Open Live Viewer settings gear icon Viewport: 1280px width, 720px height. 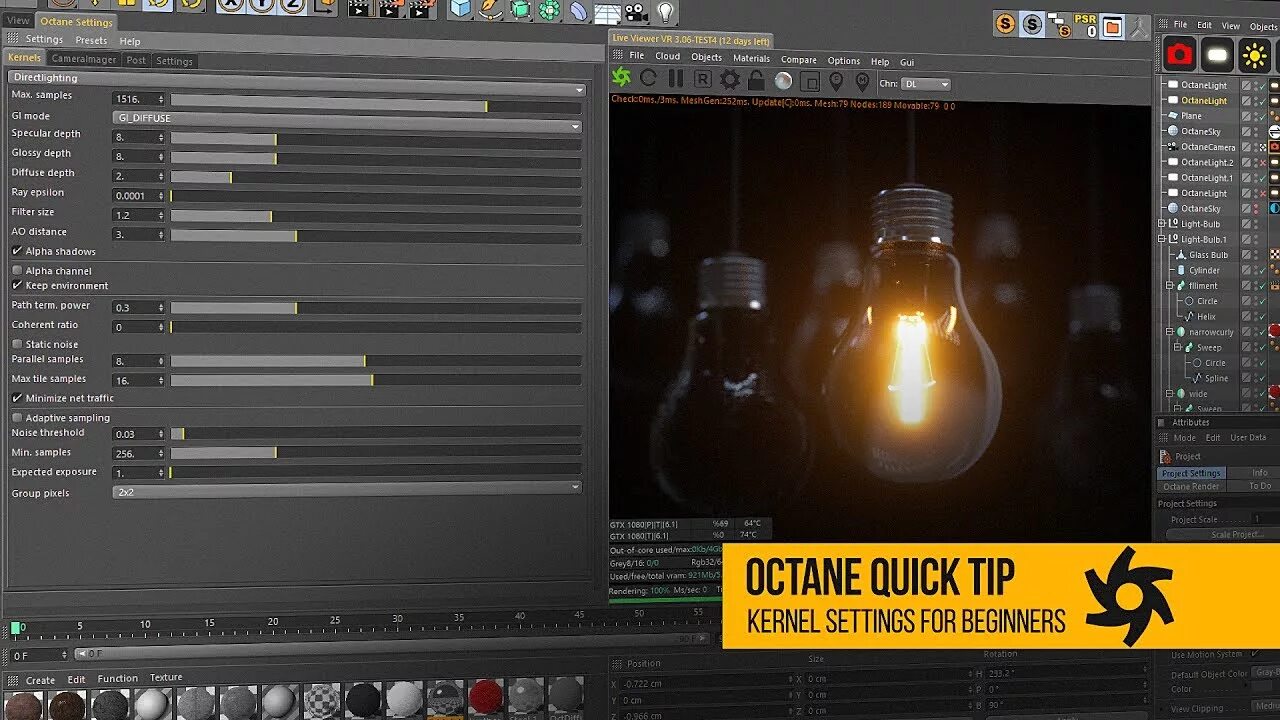[x=730, y=80]
